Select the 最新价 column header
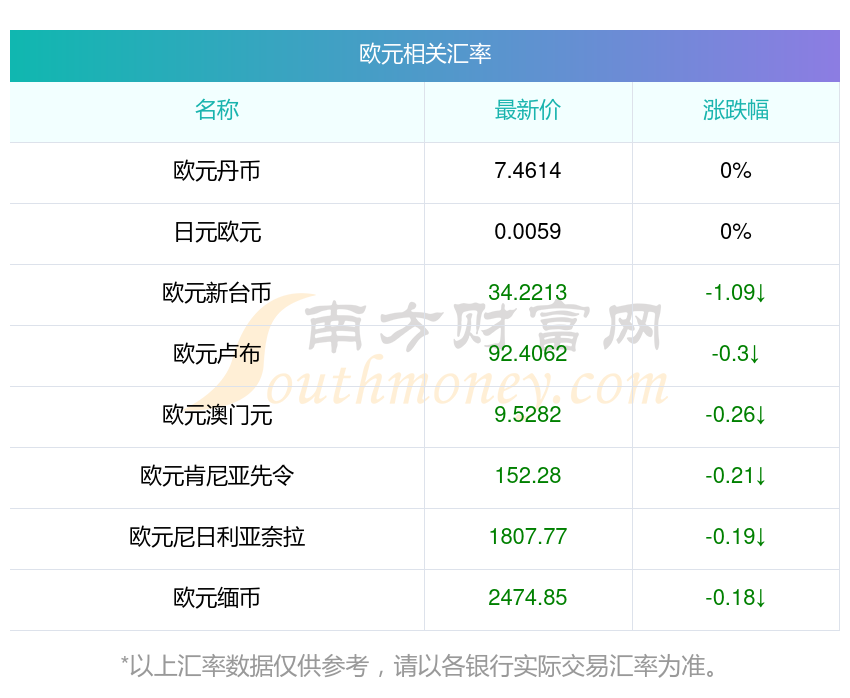Viewport: 850px width, 698px height. point(527,110)
